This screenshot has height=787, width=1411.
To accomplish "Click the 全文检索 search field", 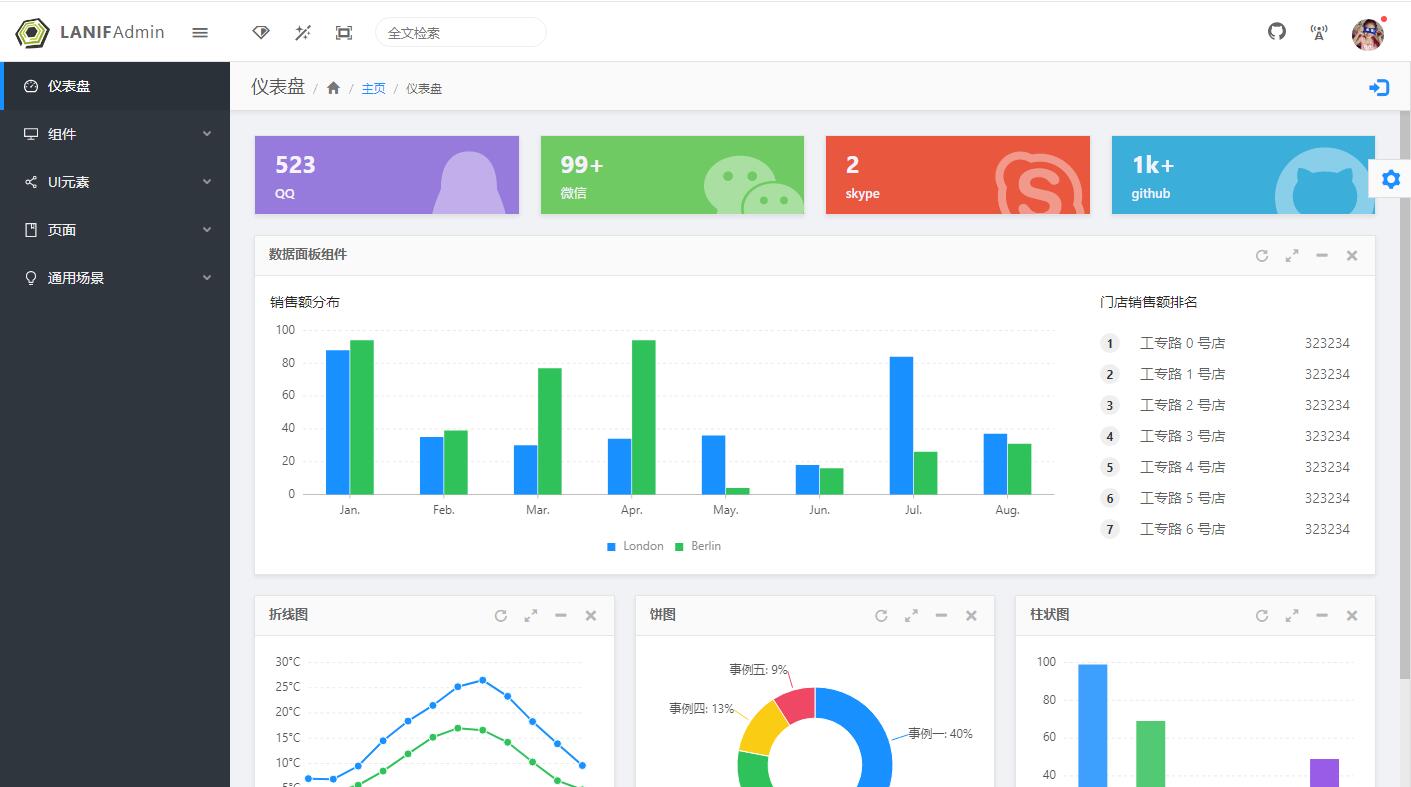I will 460,33.
